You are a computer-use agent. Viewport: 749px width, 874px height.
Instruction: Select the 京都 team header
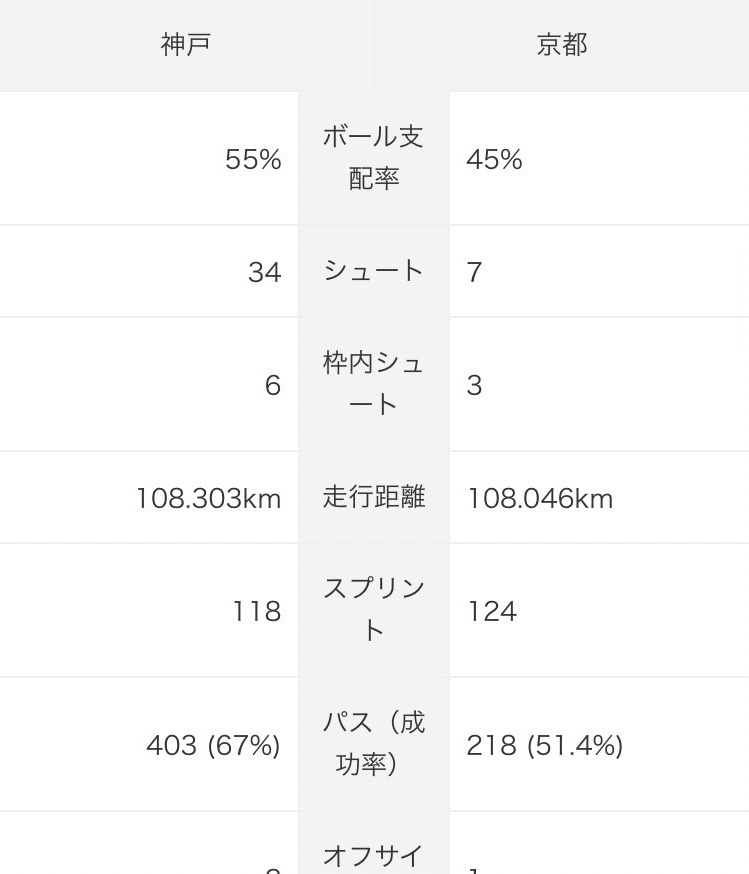pyautogui.click(x=561, y=45)
